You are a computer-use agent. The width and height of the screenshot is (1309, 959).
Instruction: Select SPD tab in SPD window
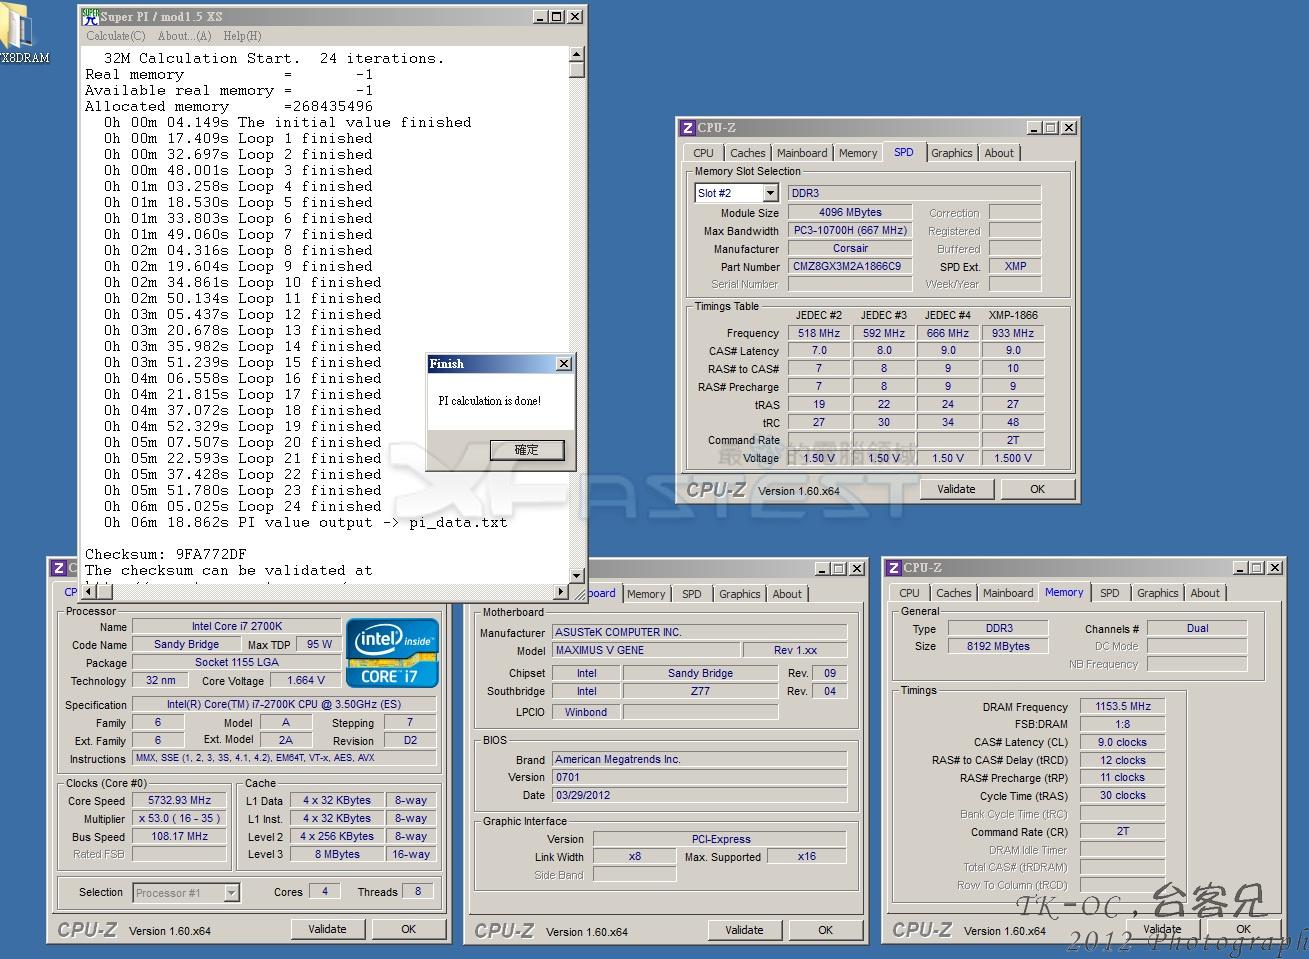pyautogui.click(x=904, y=152)
